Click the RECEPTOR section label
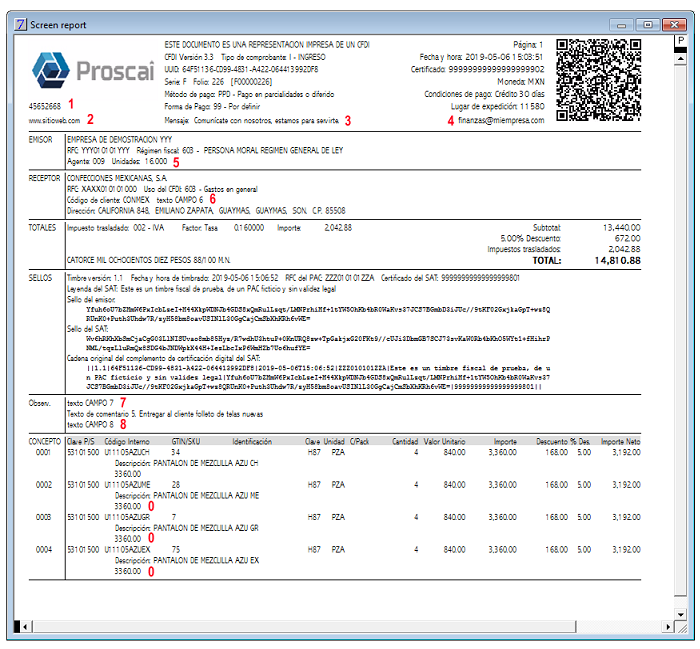This screenshot has height=649, width=700. point(44,178)
